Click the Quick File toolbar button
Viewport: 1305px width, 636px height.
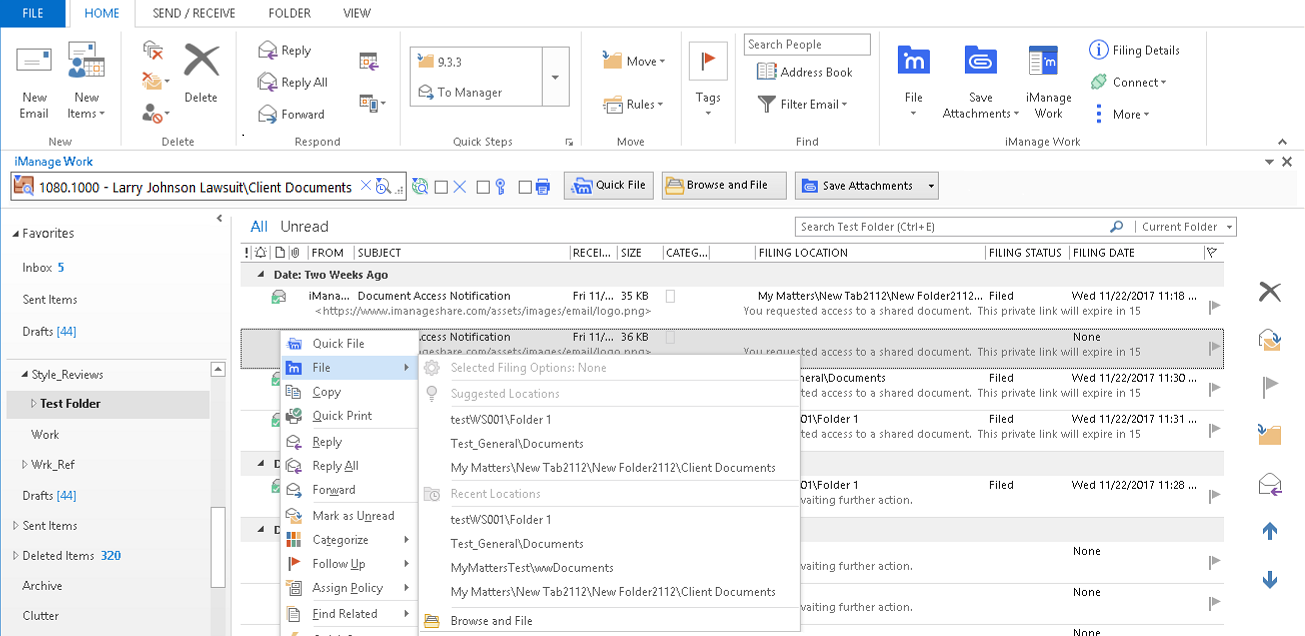[x=609, y=186]
